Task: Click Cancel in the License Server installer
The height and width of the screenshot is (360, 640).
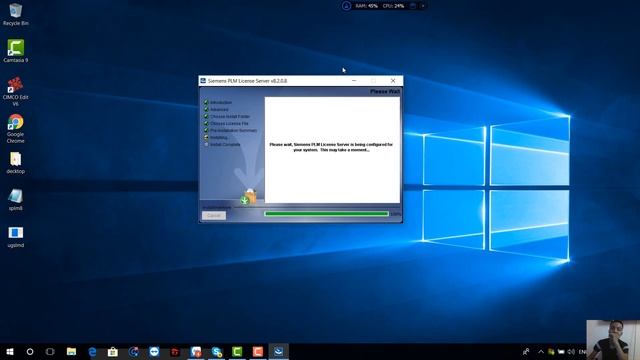Action: click(214, 216)
